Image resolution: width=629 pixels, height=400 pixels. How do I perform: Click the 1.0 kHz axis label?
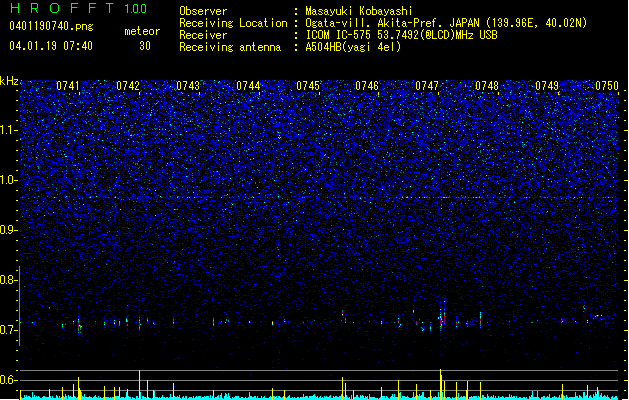[x=9, y=180]
